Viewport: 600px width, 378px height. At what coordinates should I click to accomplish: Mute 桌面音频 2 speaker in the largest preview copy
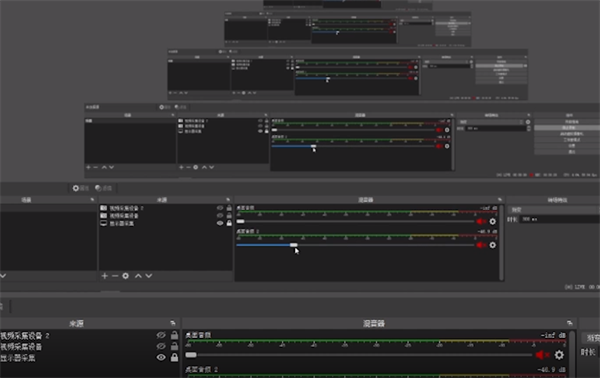pos(481,245)
